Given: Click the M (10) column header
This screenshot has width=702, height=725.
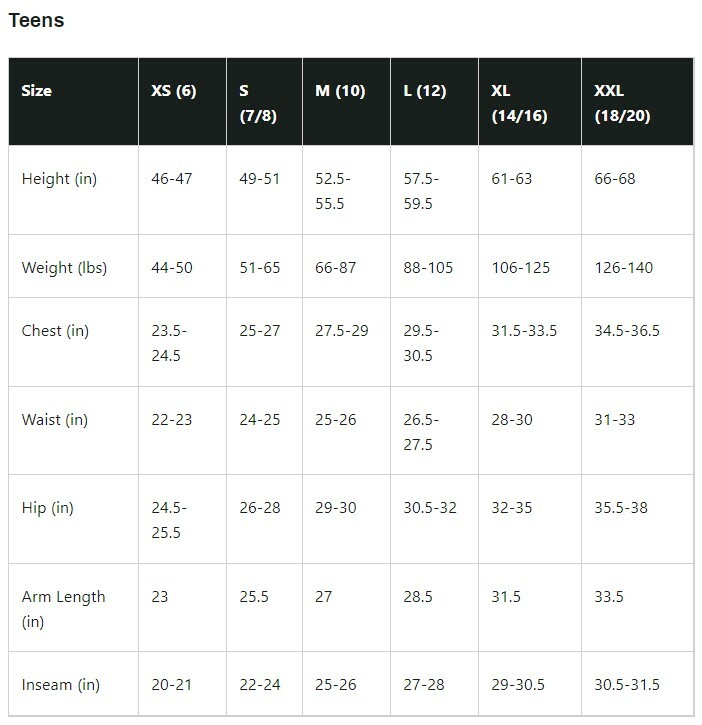Looking at the screenshot, I should click(x=340, y=91).
